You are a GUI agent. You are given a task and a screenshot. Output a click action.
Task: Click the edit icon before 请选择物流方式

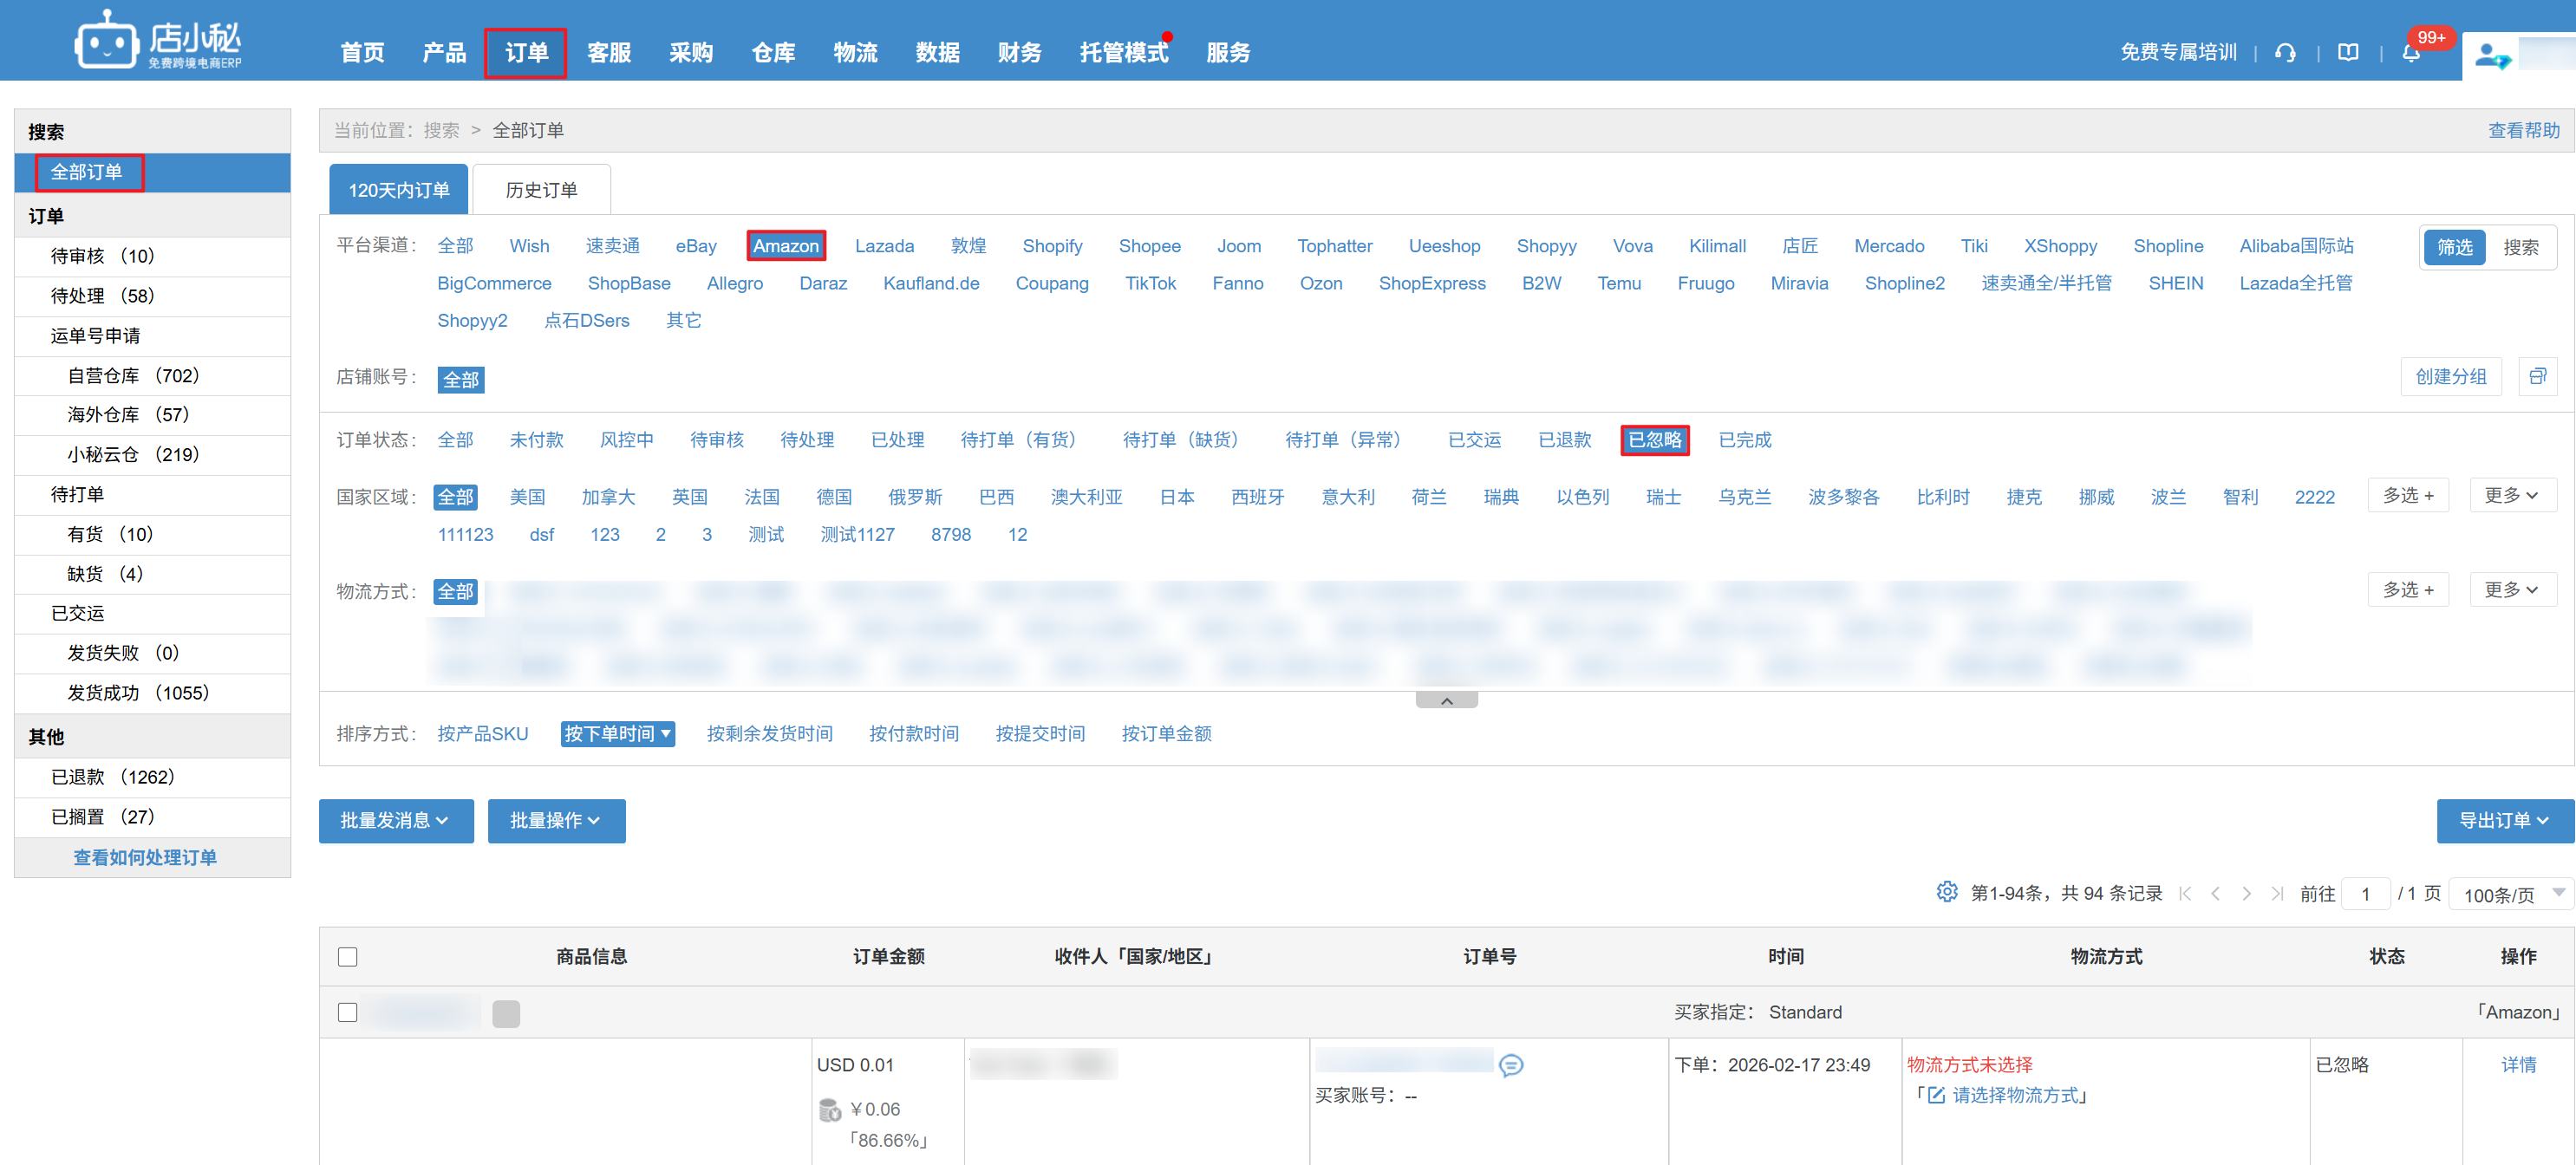coord(1936,1096)
